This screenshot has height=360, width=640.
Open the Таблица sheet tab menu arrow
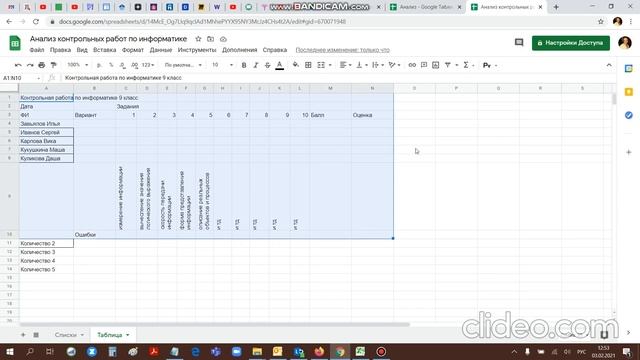[128, 335]
